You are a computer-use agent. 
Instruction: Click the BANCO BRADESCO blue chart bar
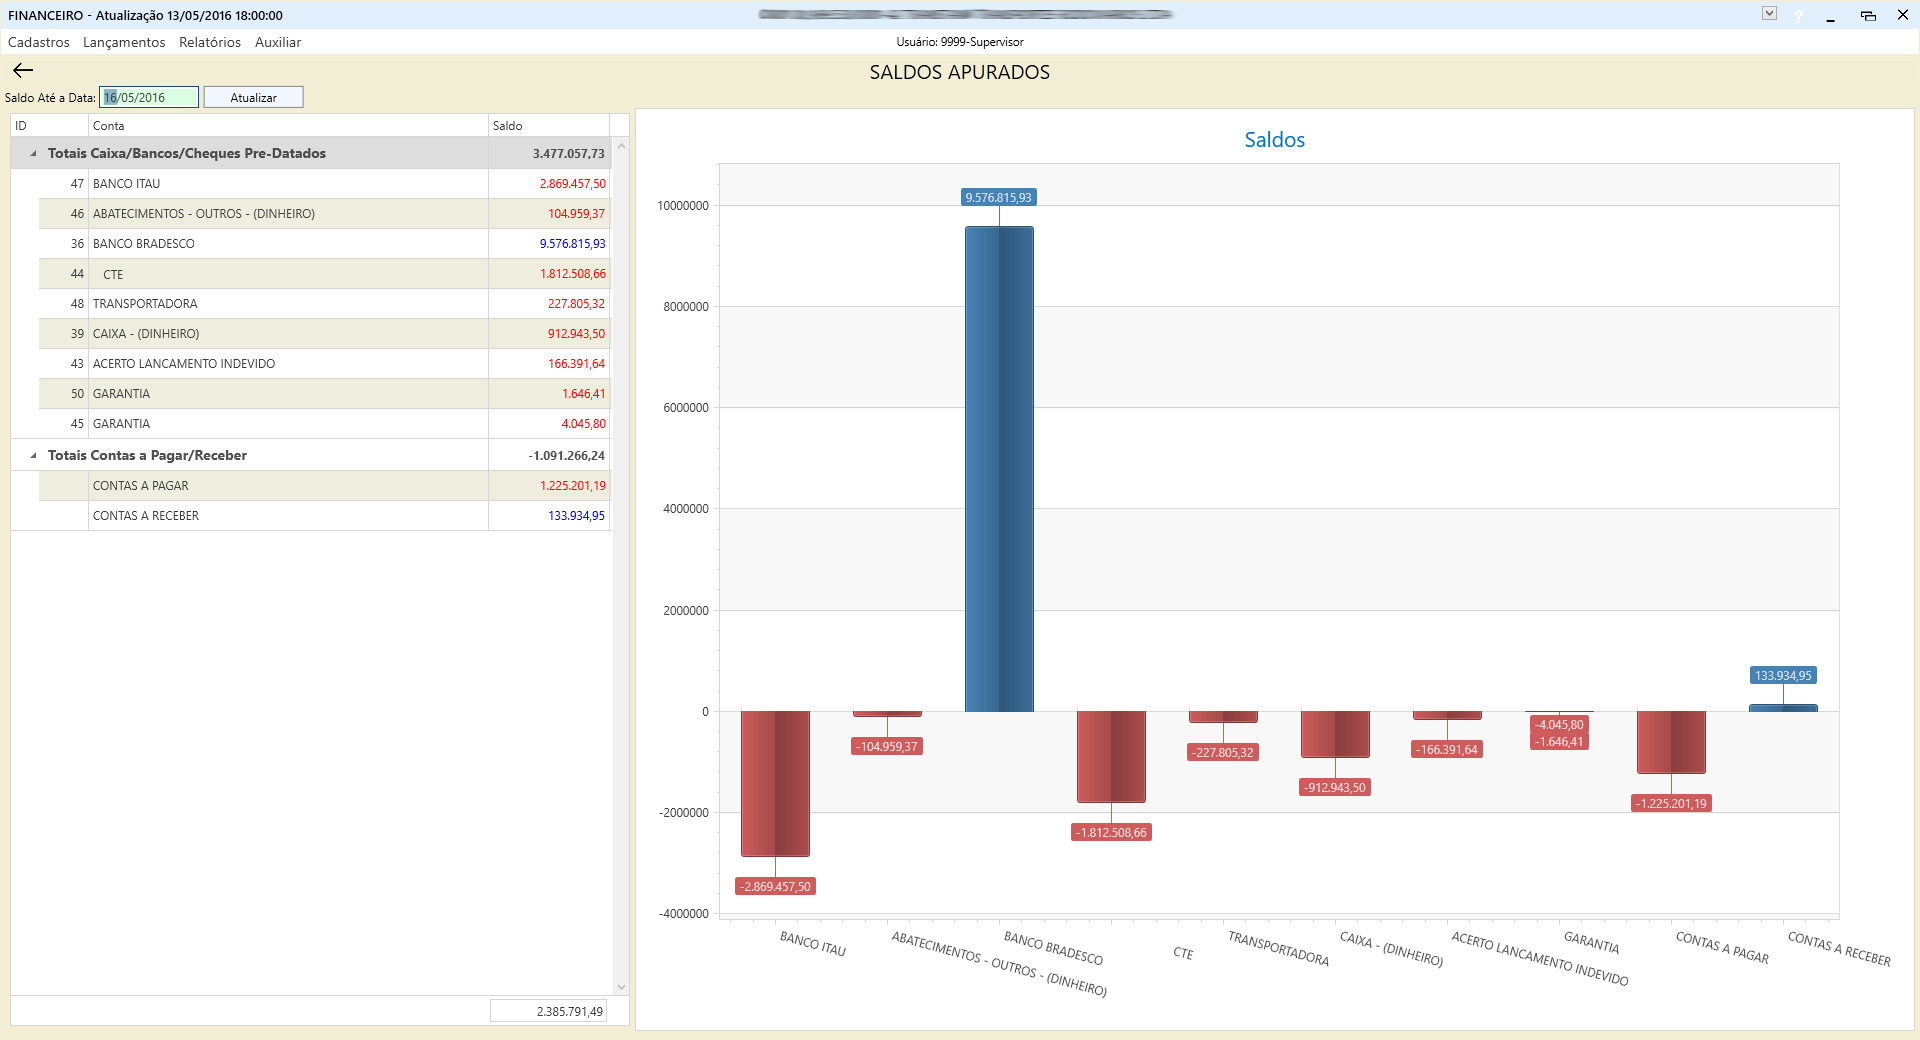(999, 469)
